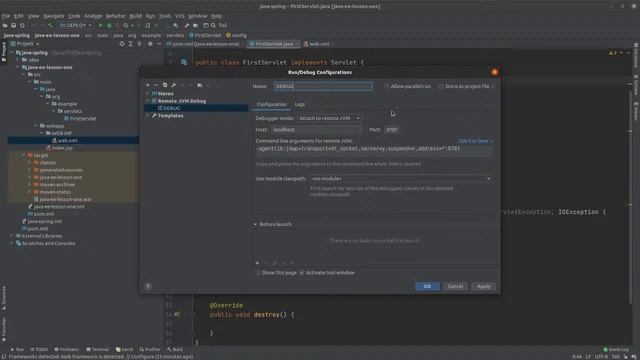Click the green Build hammer icon in the main toolbar
640x360 pixels.
click(x=51, y=25)
